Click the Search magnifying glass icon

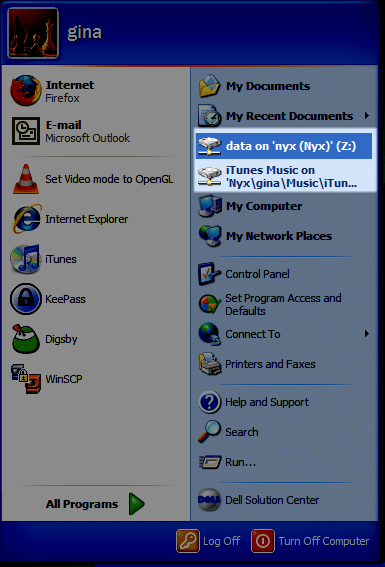tap(209, 431)
